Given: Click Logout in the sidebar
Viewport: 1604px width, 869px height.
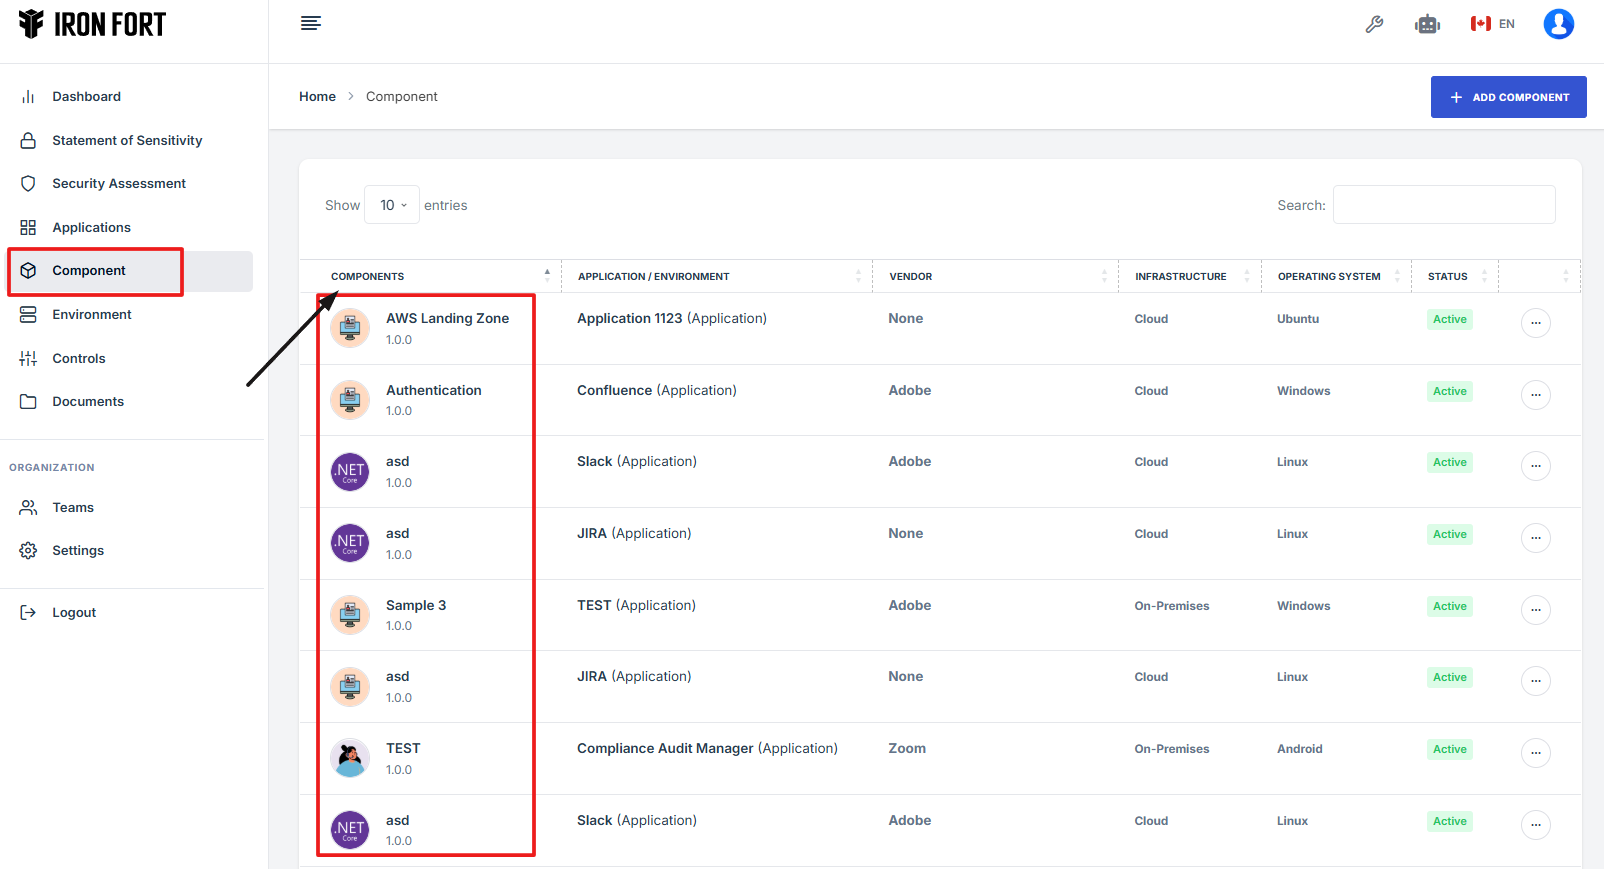Looking at the screenshot, I should coord(74,613).
